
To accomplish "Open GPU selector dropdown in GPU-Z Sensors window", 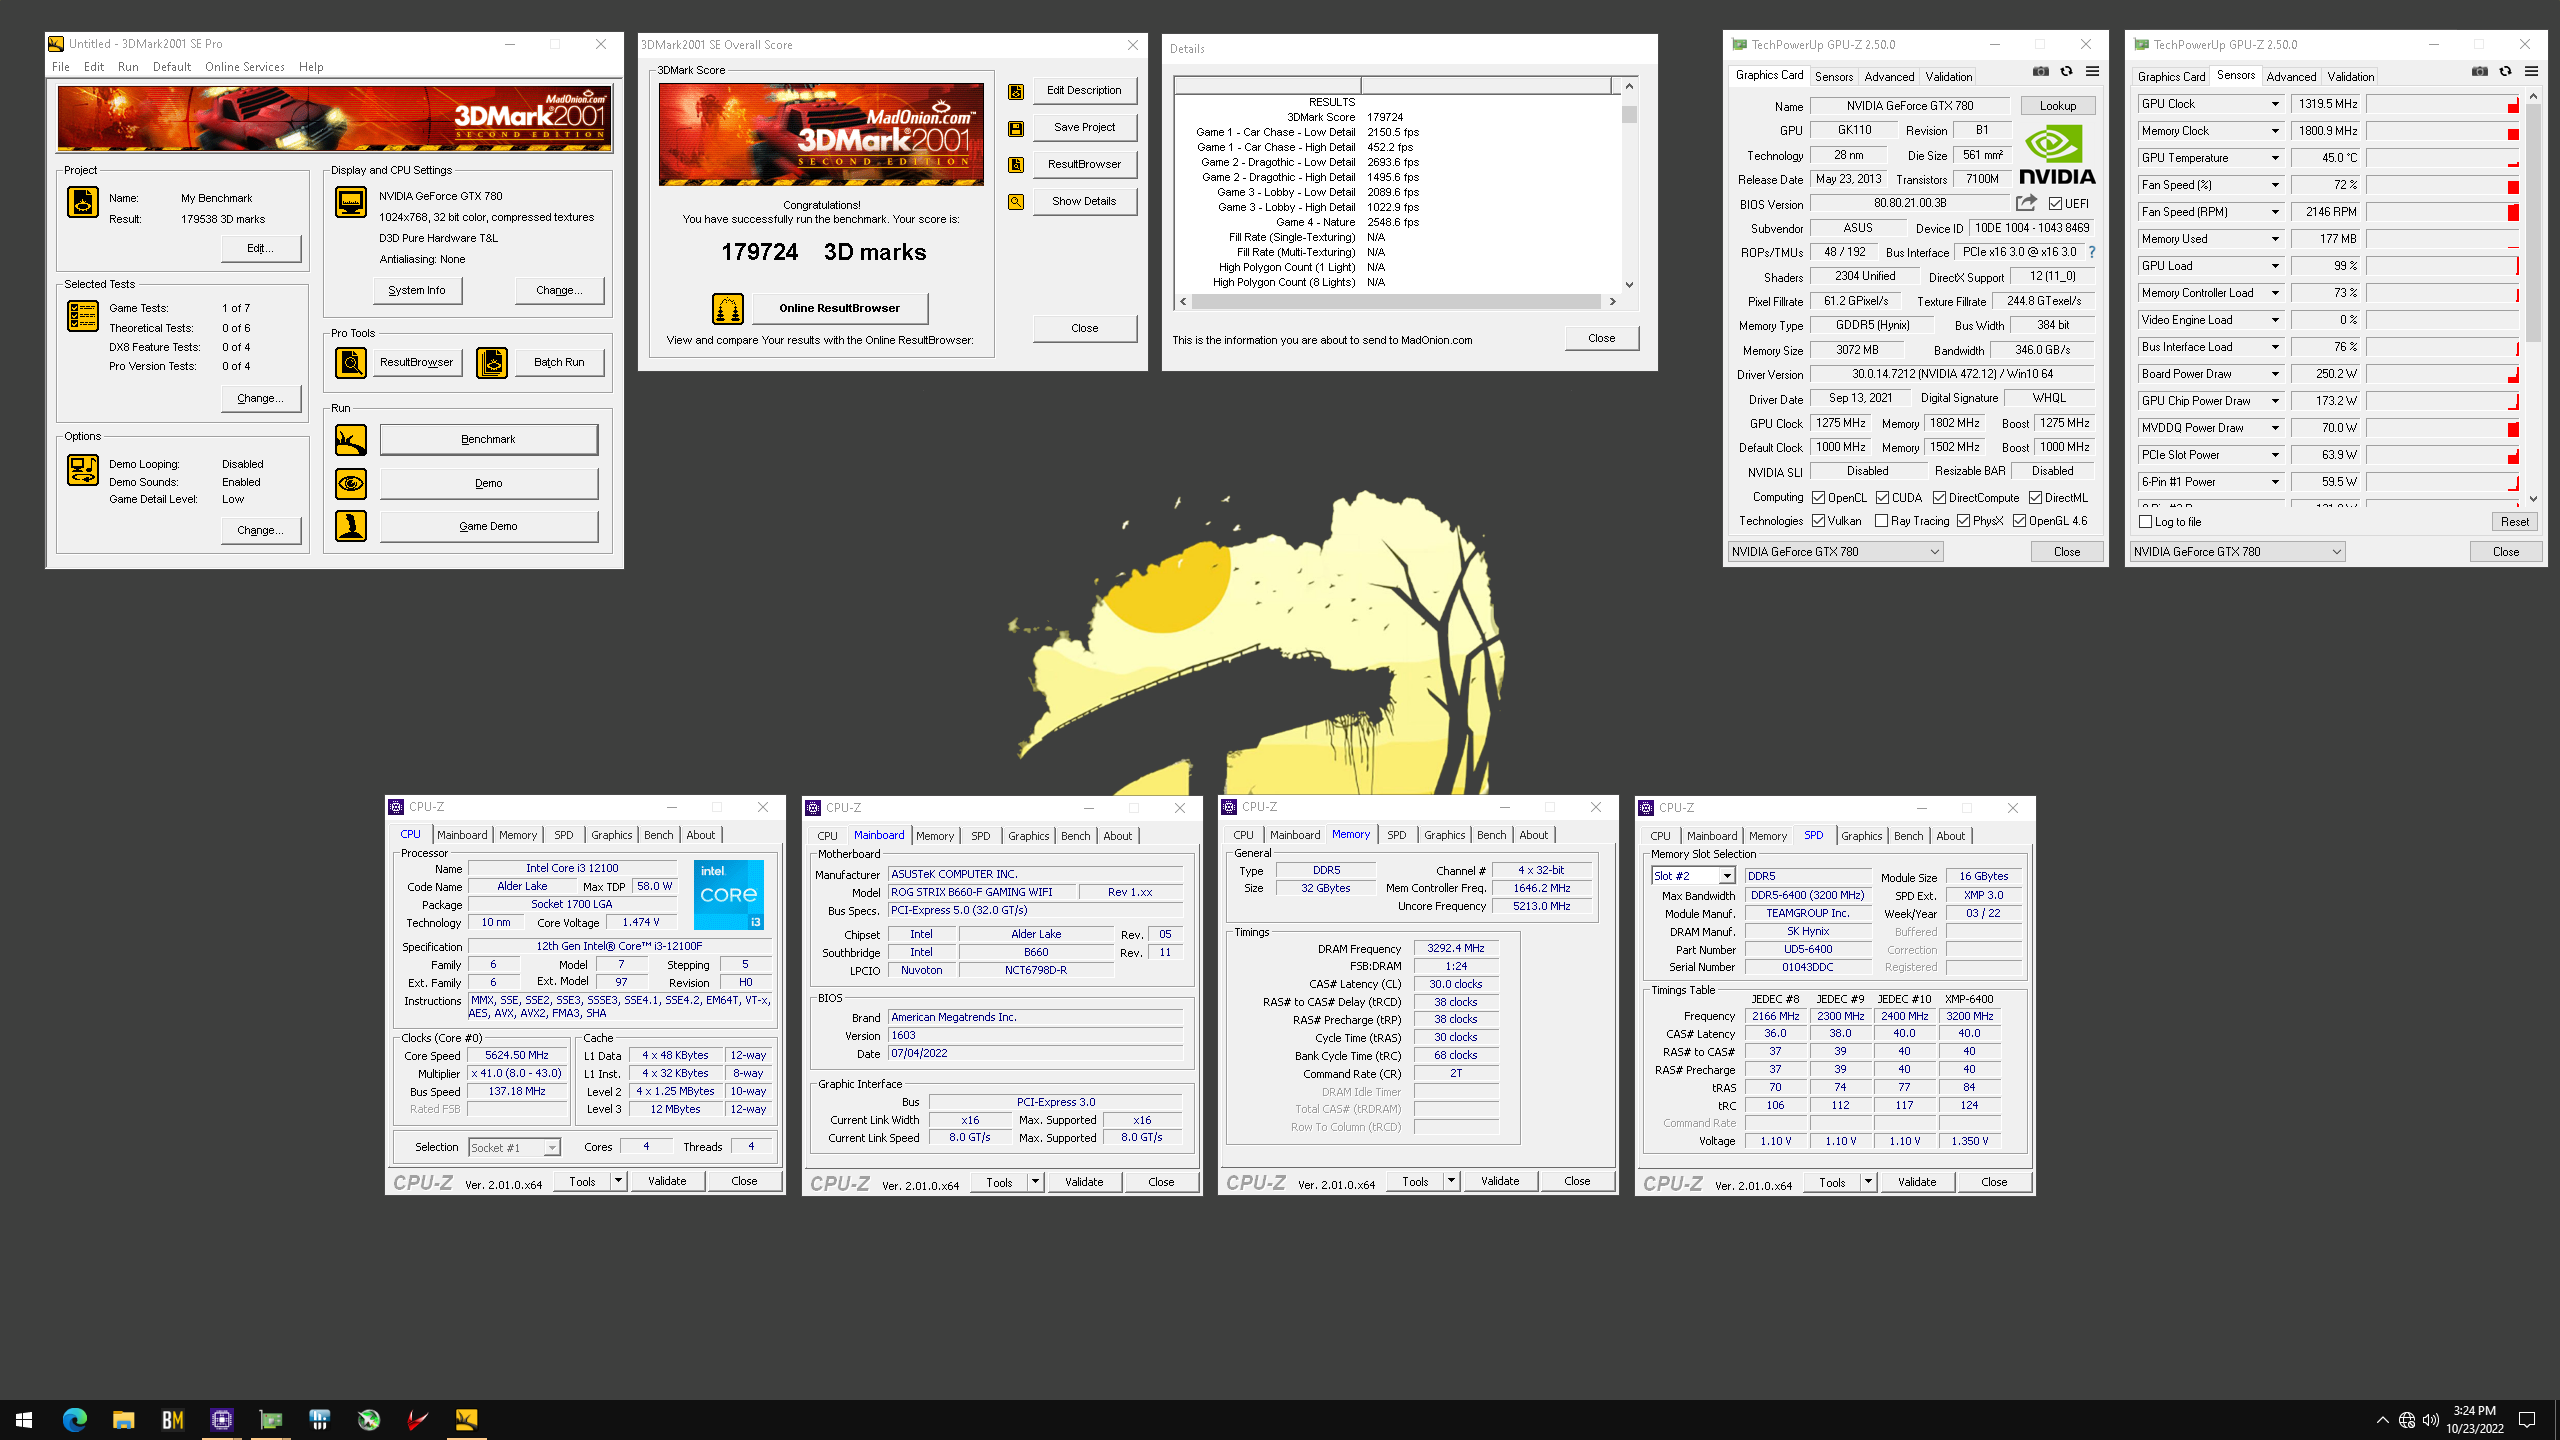I will (x=2238, y=552).
